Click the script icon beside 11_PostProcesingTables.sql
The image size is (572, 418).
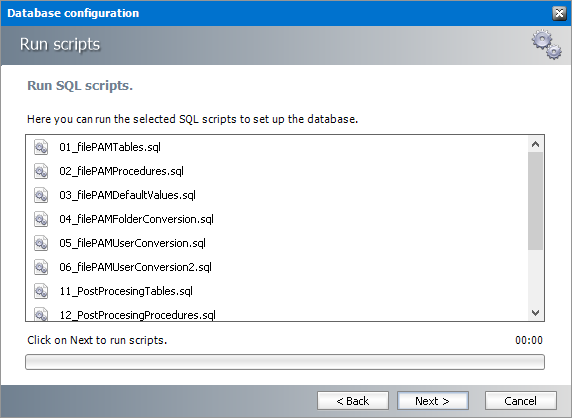click(x=41, y=292)
